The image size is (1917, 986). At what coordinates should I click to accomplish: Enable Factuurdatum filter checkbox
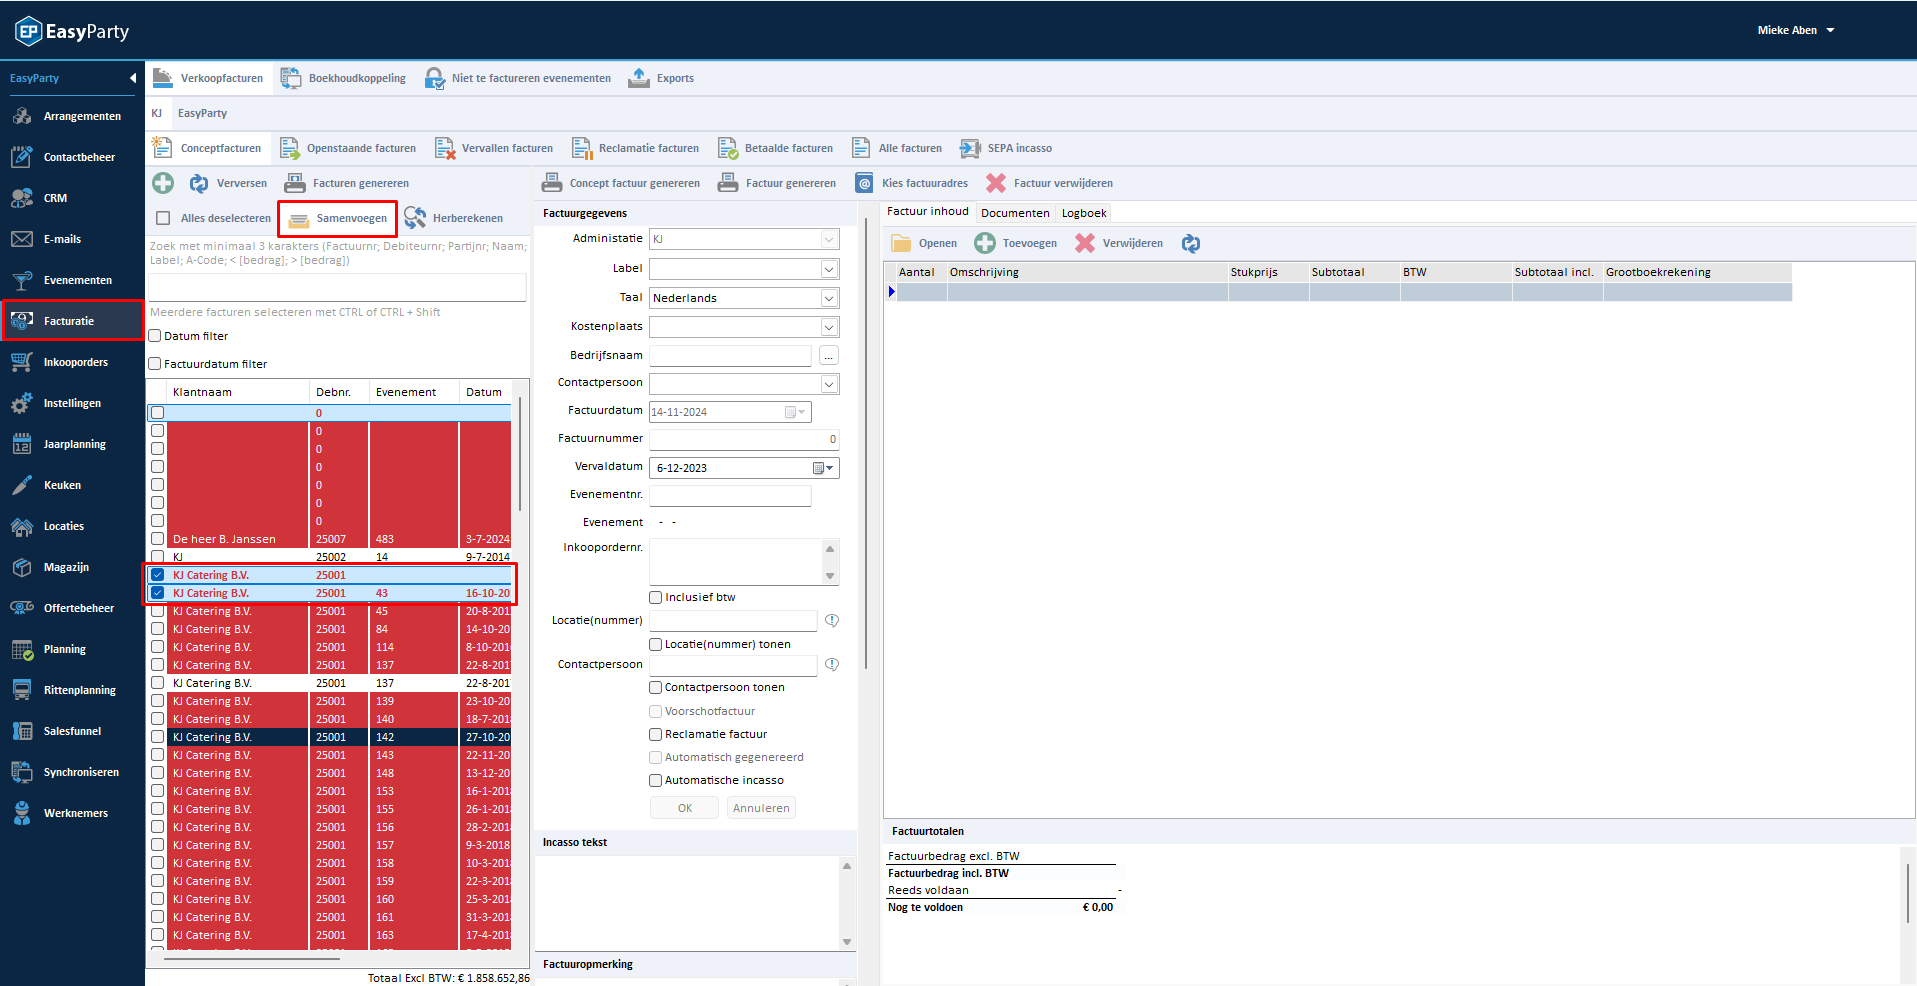click(x=155, y=364)
